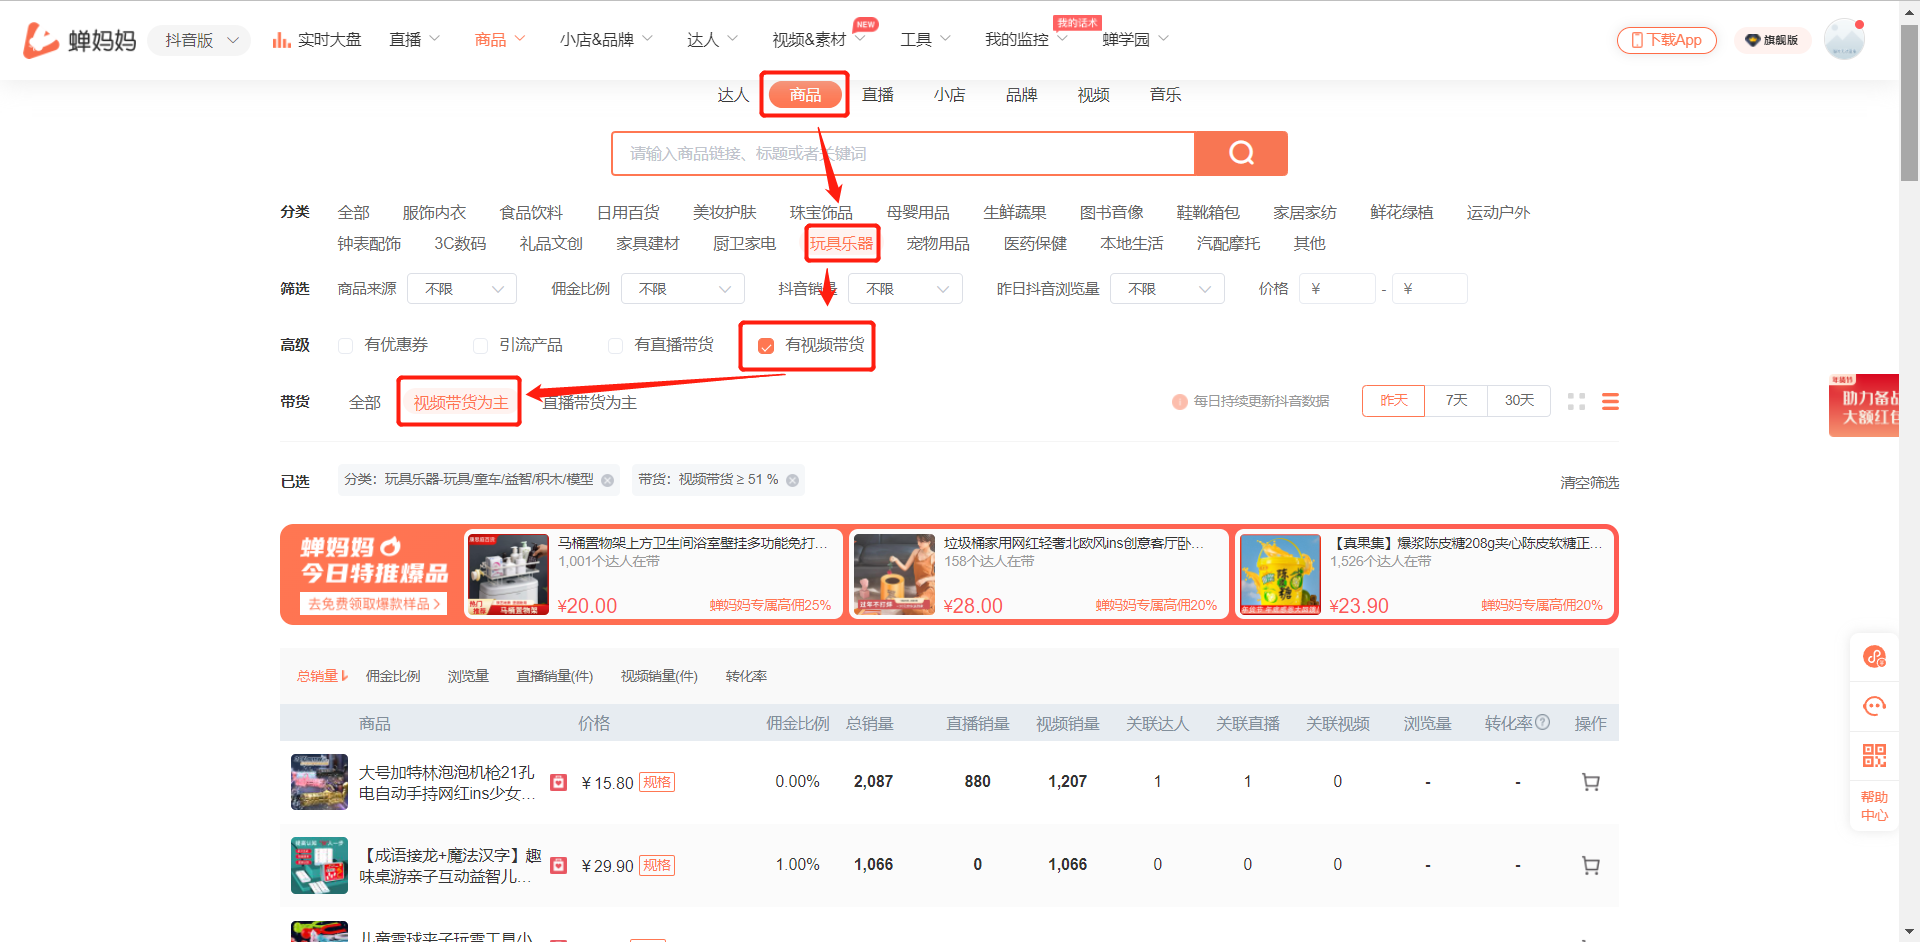Add 成语接龙 product to cart
The width and height of the screenshot is (1920, 942).
(x=1590, y=865)
